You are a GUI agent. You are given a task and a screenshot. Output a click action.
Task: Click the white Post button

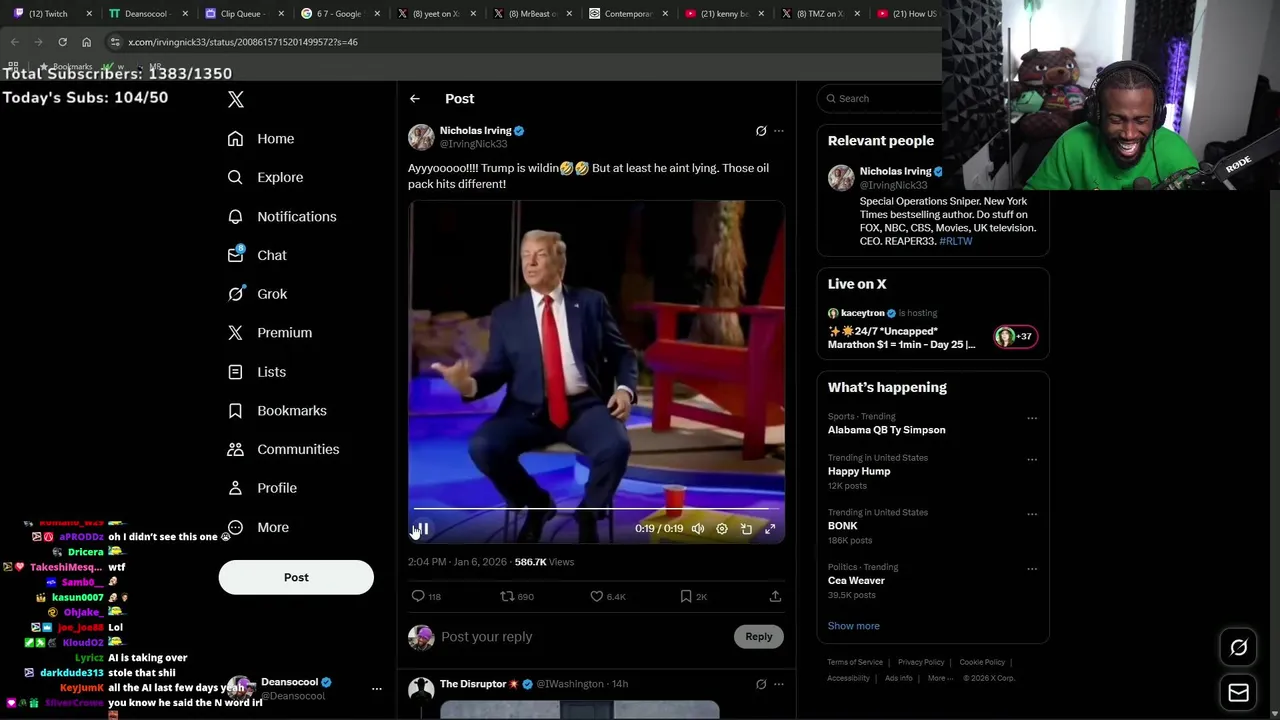coord(296,577)
